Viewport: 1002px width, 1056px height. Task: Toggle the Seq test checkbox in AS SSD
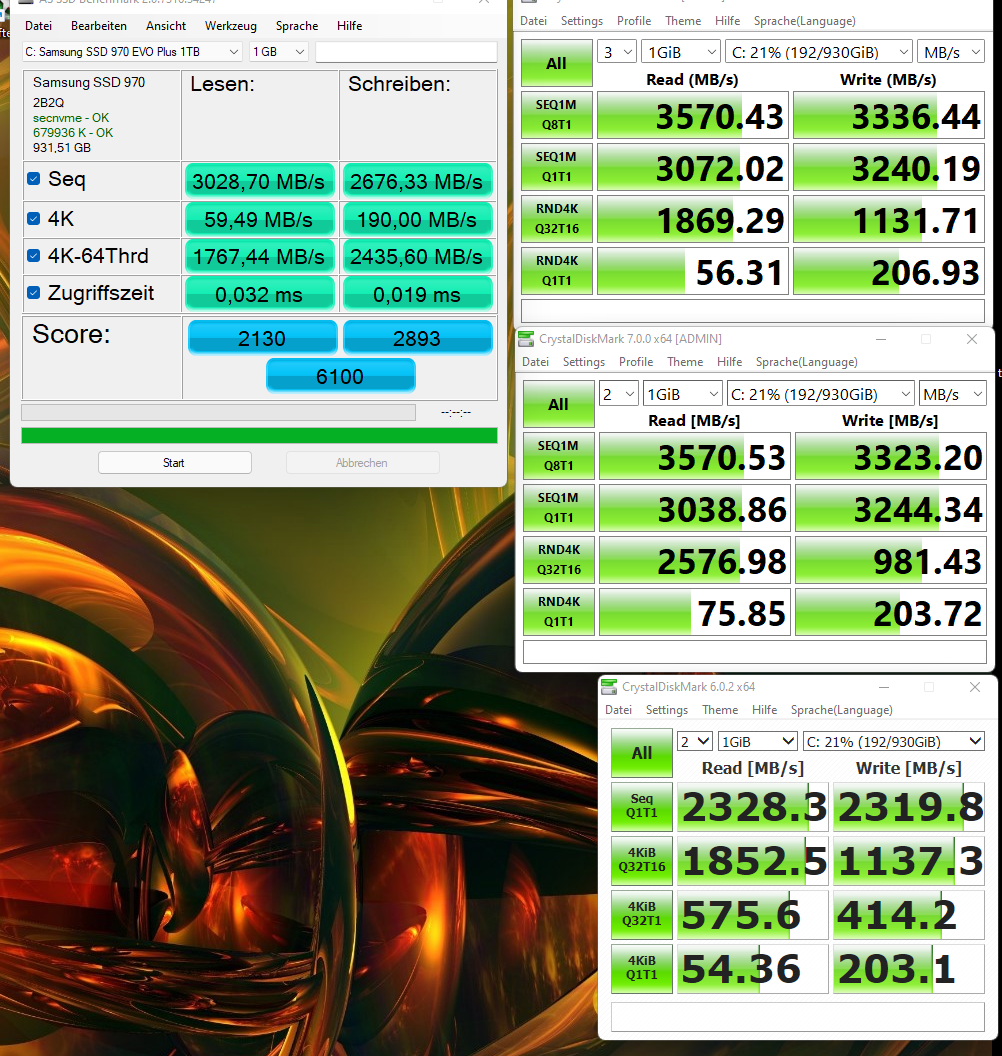pos(34,178)
